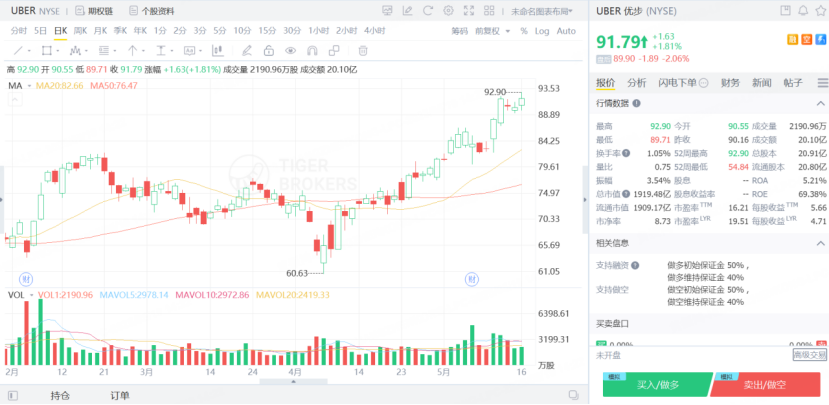Select the 15分 timeframe
The image size is (829, 405).
pyautogui.click(x=268, y=31)
